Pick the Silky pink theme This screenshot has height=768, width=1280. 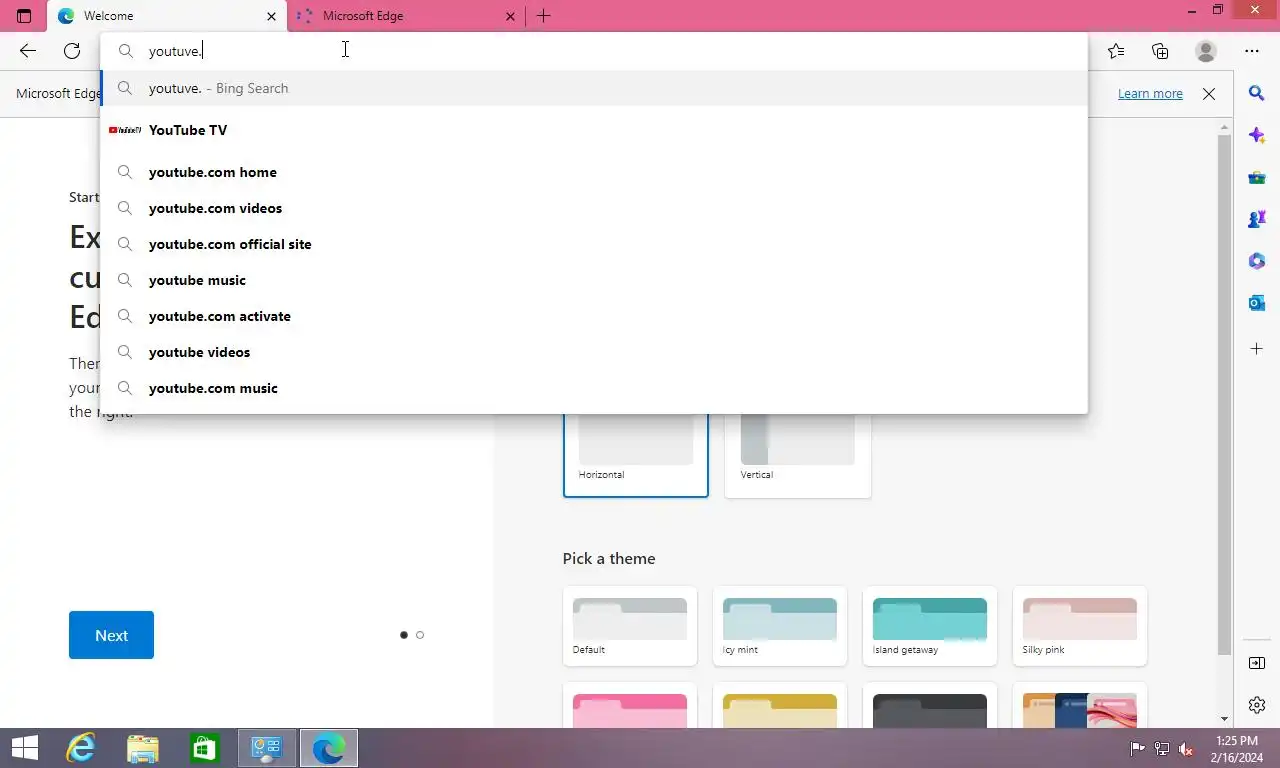[1080, 626]
